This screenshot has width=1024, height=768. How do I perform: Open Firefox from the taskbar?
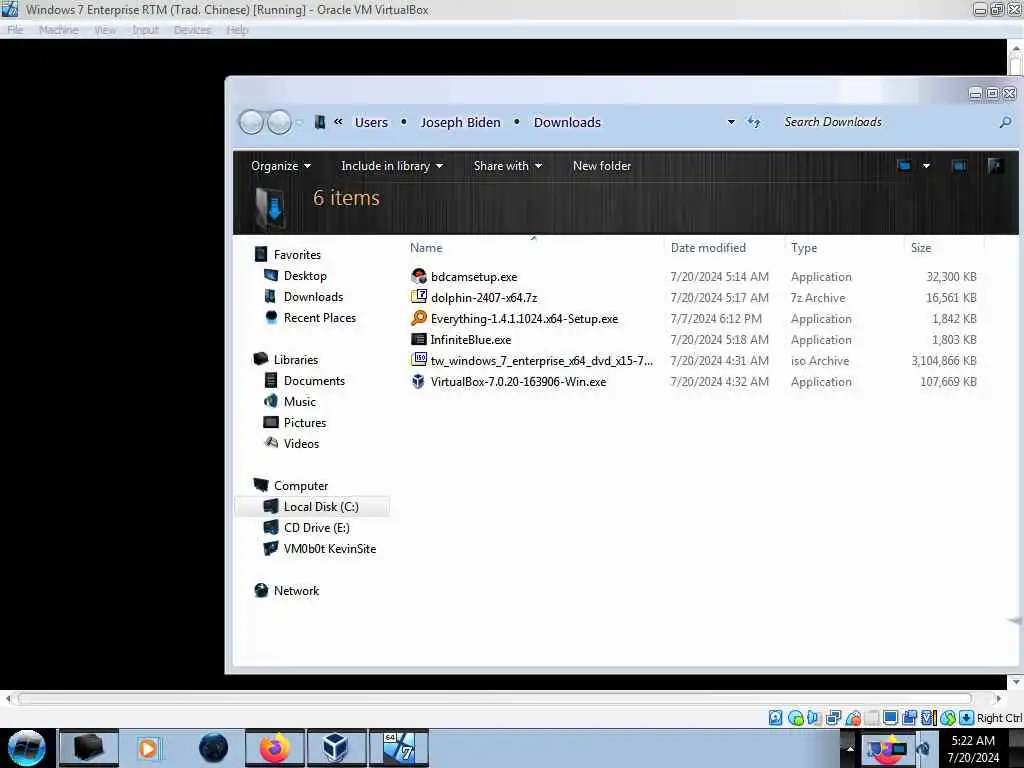pyautogui.click(x=274, y=748)
